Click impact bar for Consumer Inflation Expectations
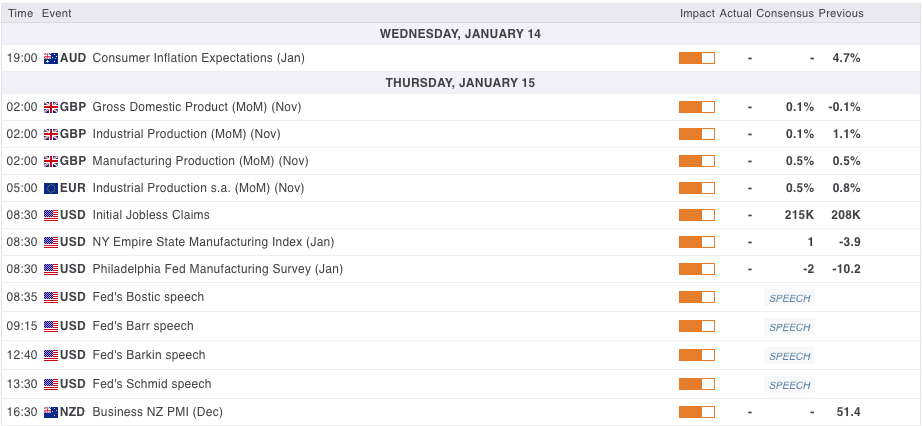 click(697, 58)
